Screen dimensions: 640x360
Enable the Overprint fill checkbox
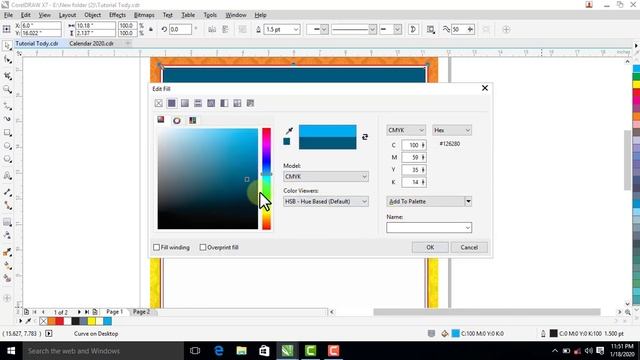pos(203,247)
